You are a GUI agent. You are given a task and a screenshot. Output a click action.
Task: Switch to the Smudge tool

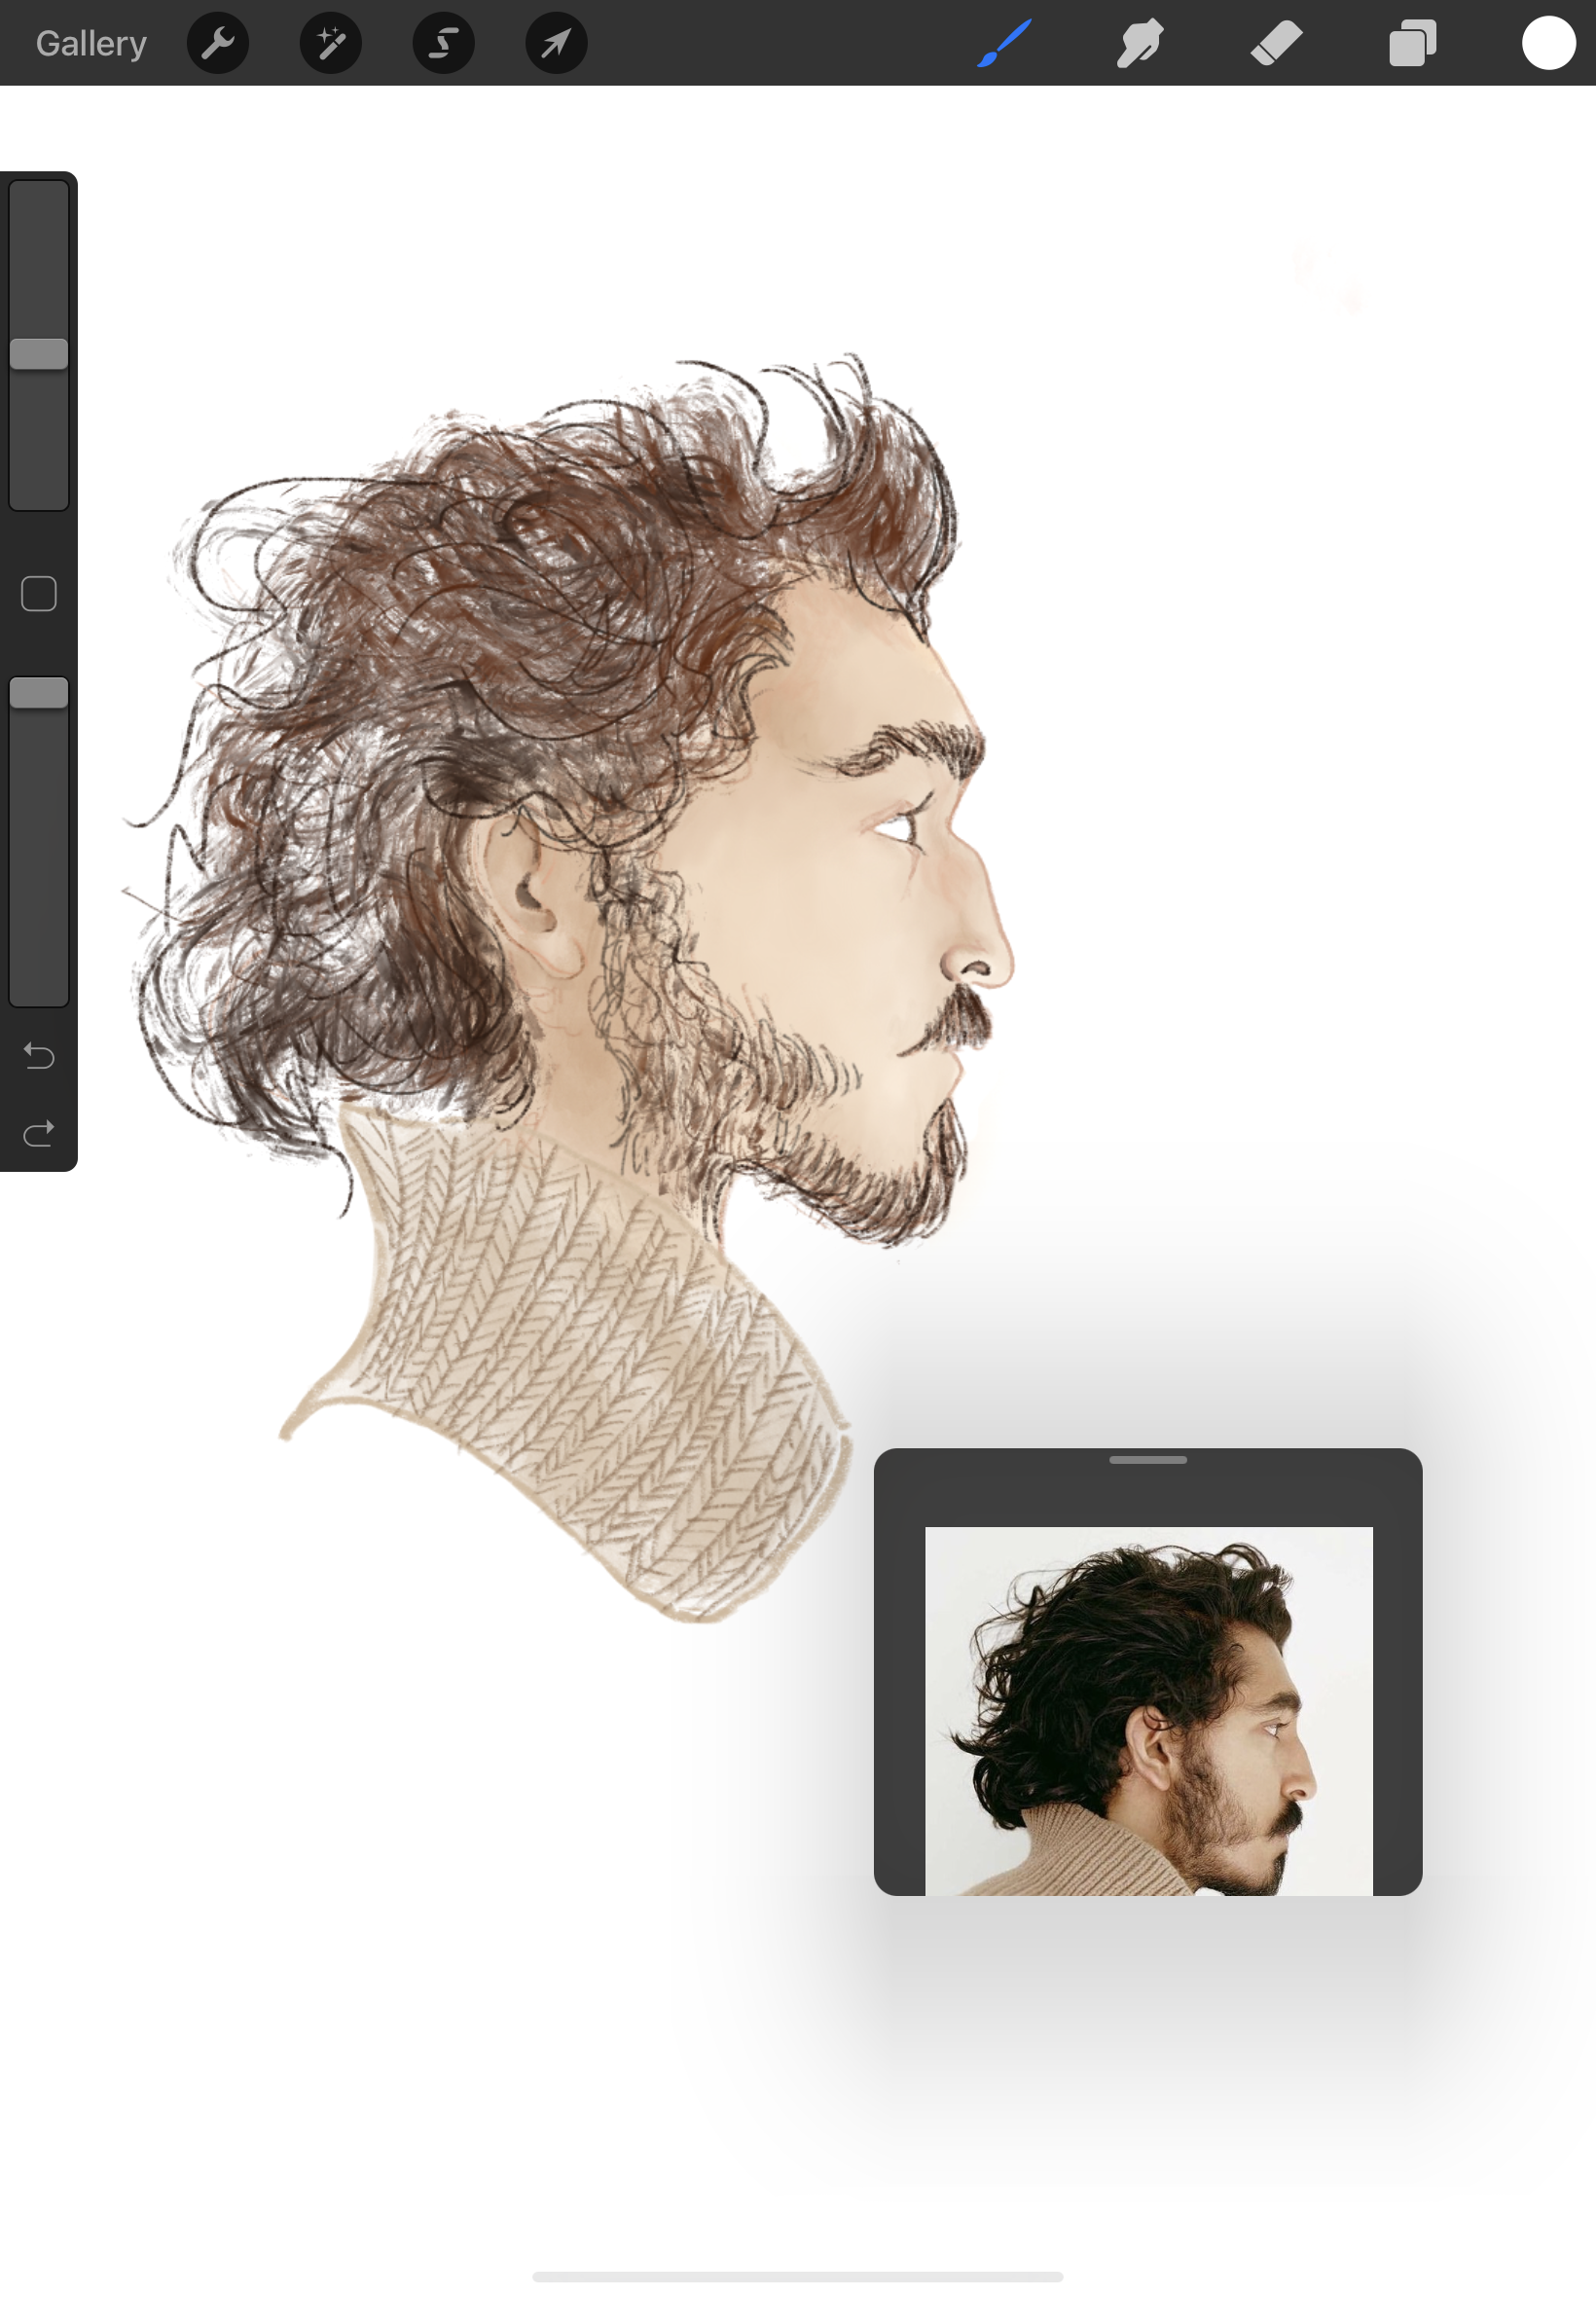[x=1139, y=42]
